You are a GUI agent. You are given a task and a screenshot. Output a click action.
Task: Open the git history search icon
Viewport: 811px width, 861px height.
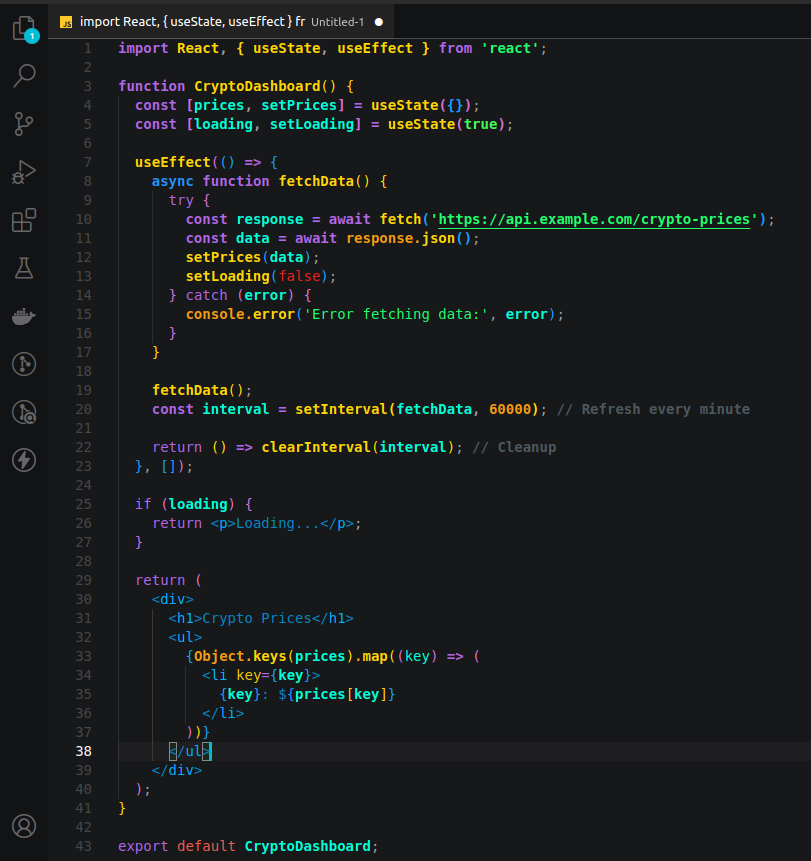24,412
